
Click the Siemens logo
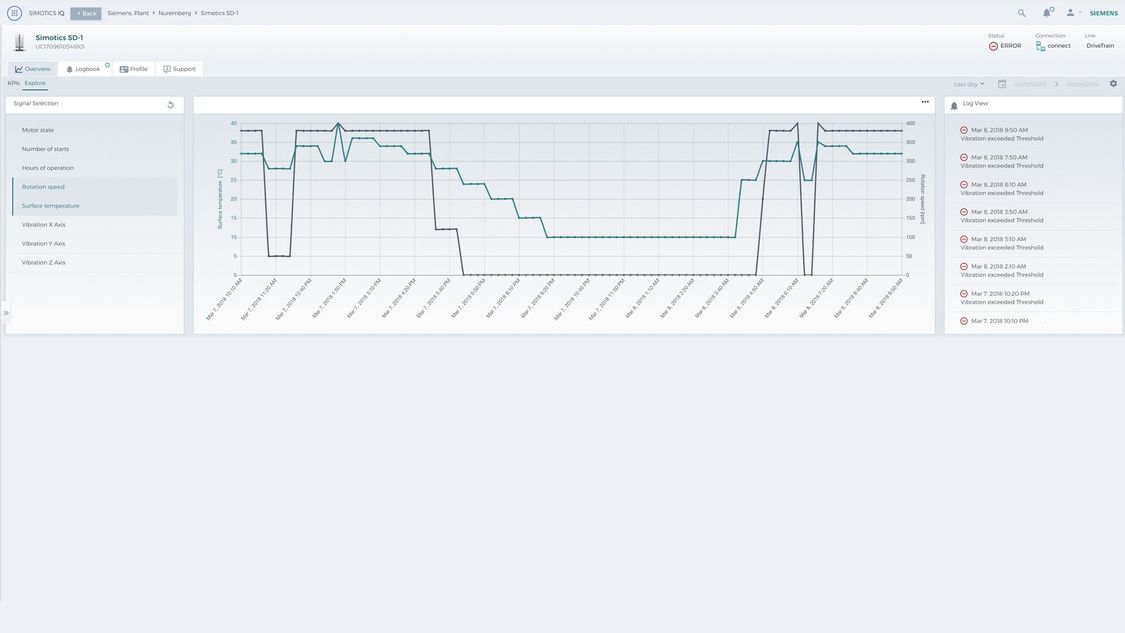pos(1103,13)
